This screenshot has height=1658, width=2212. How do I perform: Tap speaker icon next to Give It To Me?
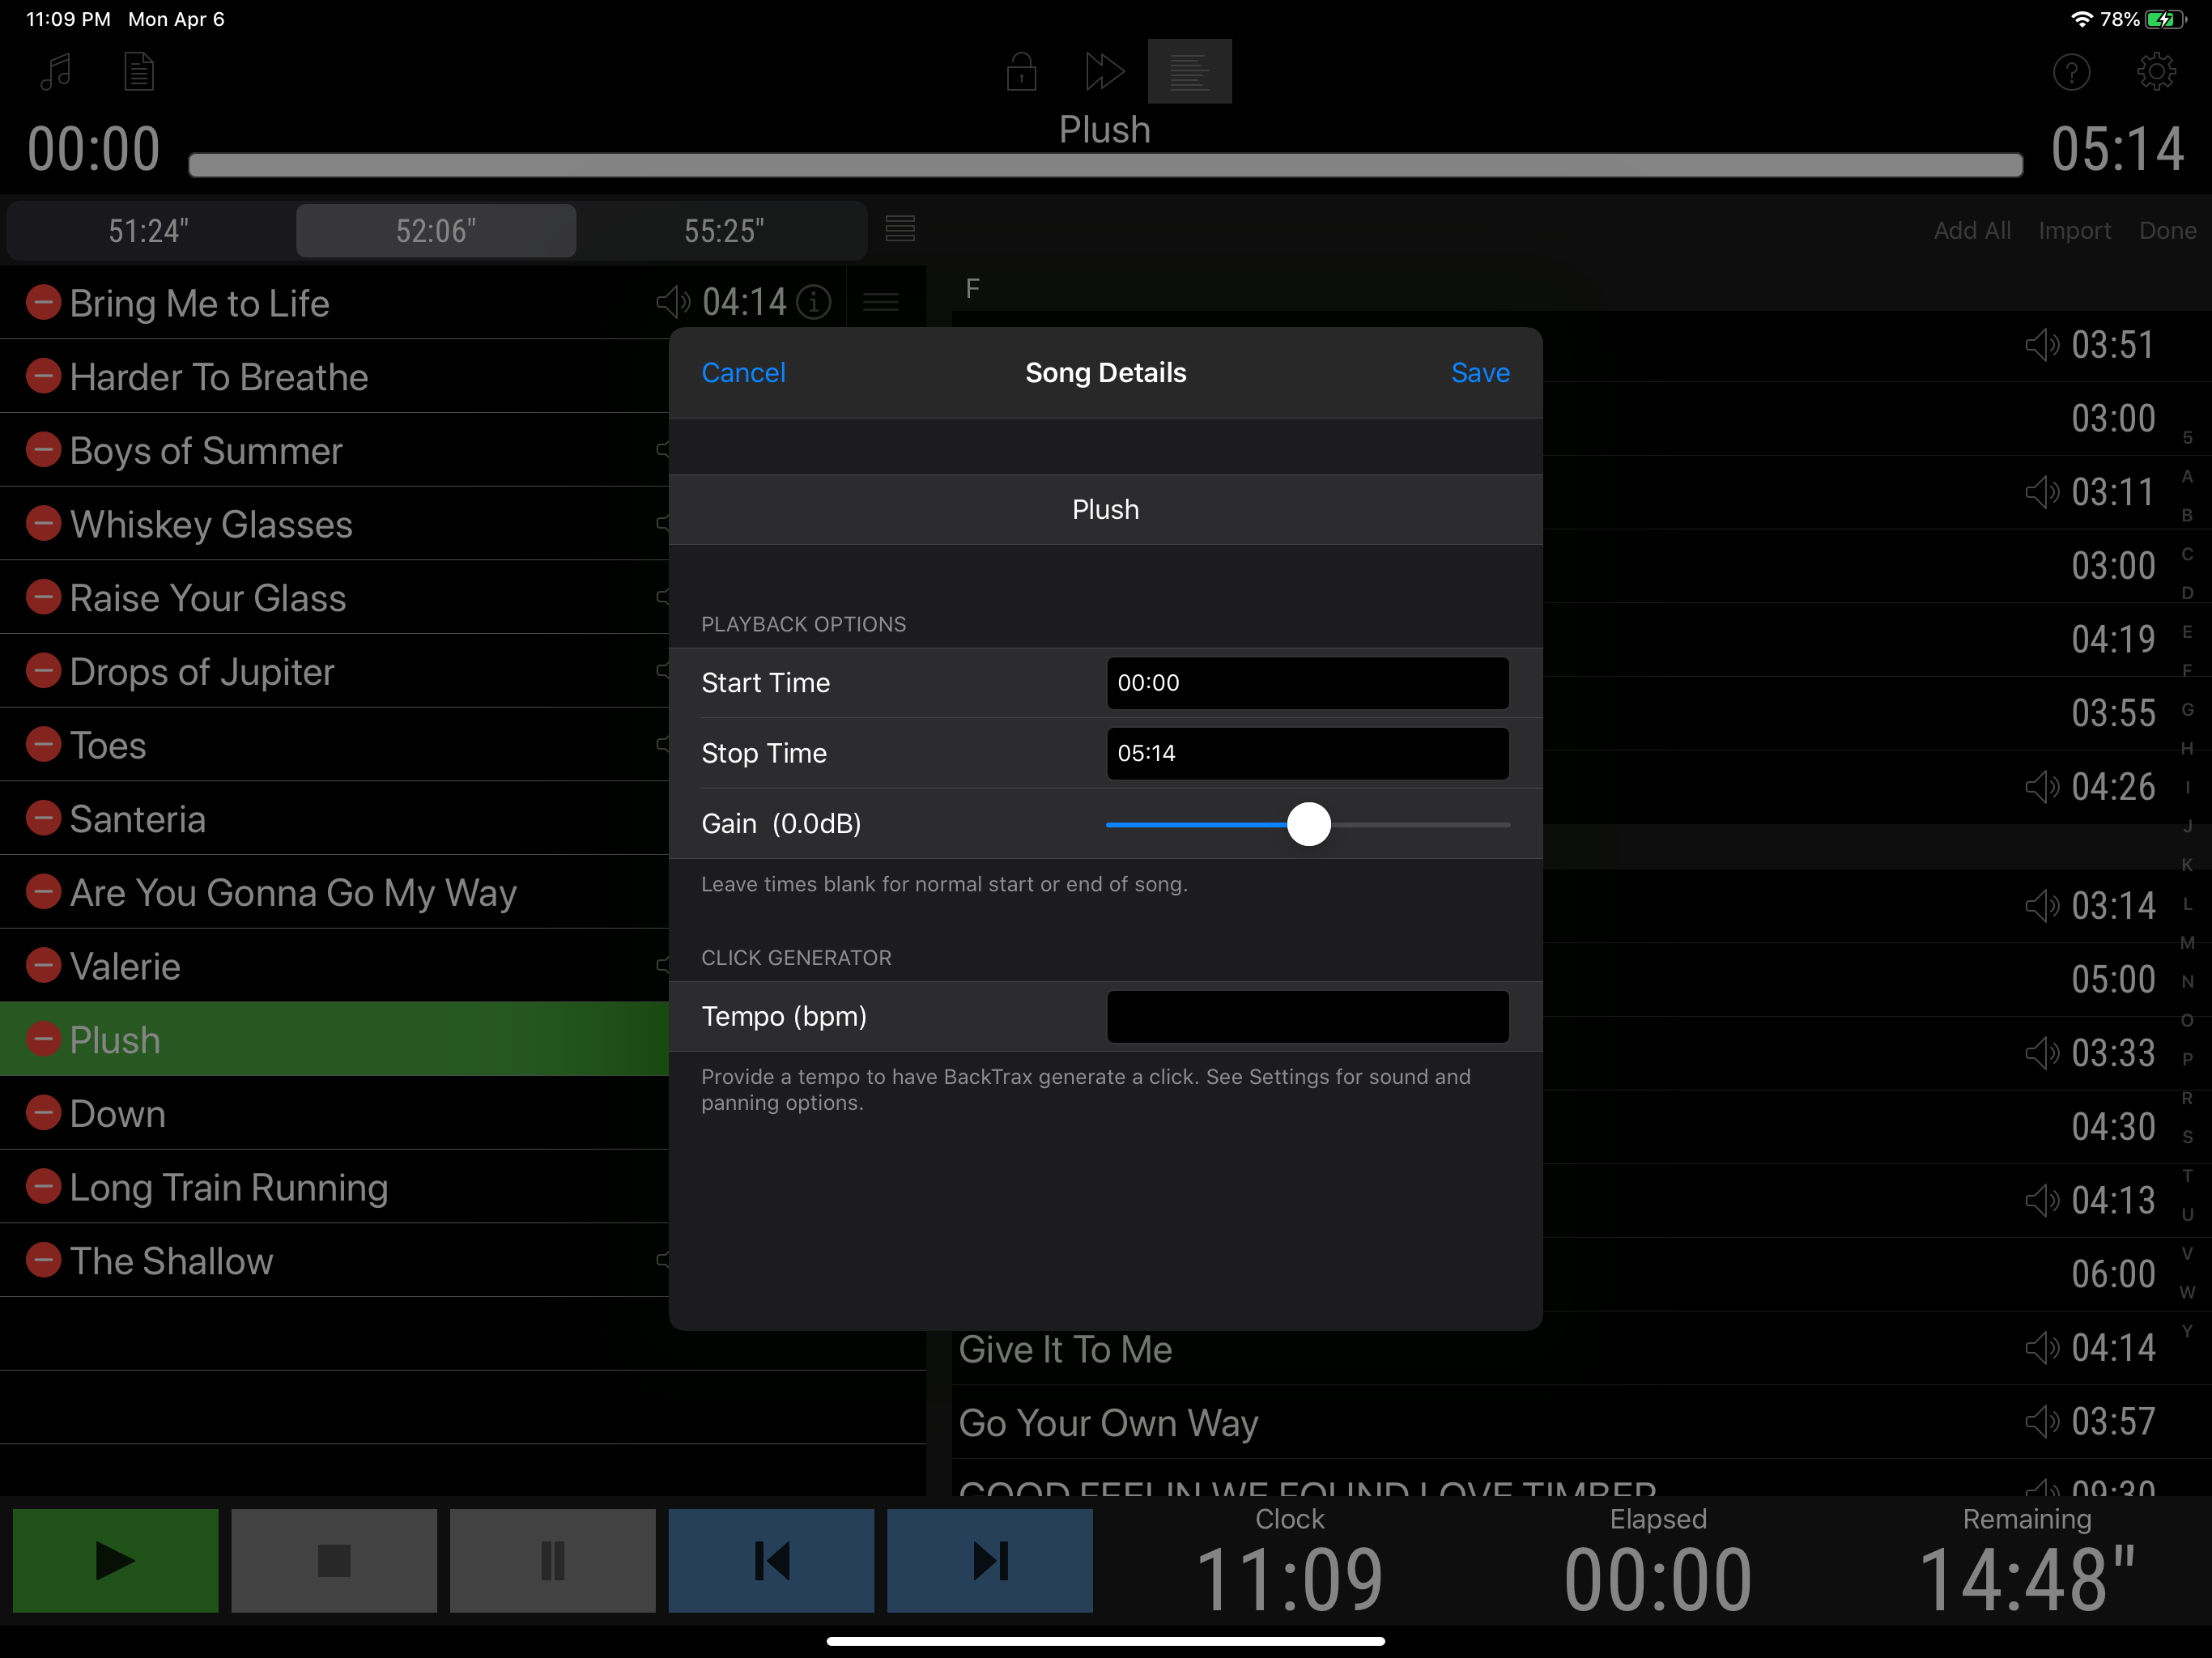2042,1348
